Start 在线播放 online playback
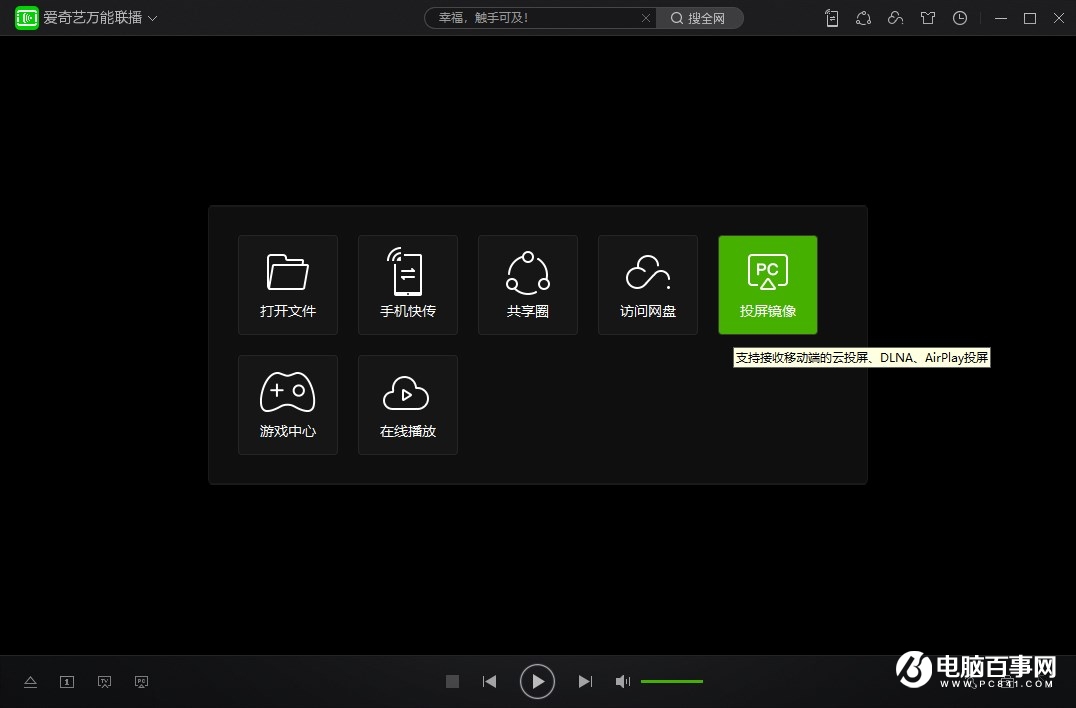This screenshot has width=1076, height=708. pyautogui.click(x=407, y=404)
